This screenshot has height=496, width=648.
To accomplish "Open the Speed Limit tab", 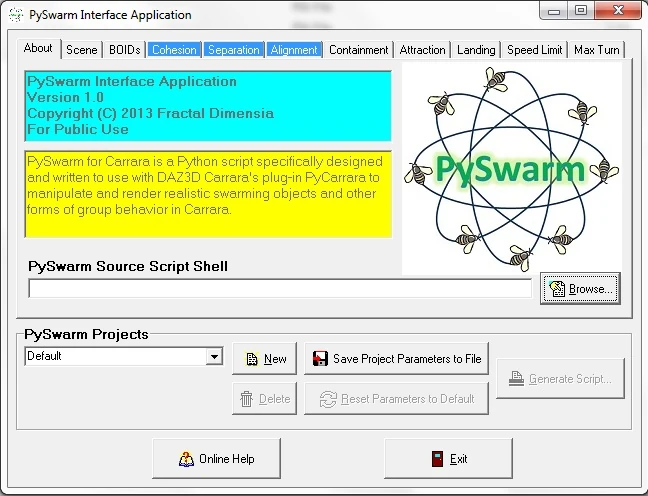I will 534,50.
